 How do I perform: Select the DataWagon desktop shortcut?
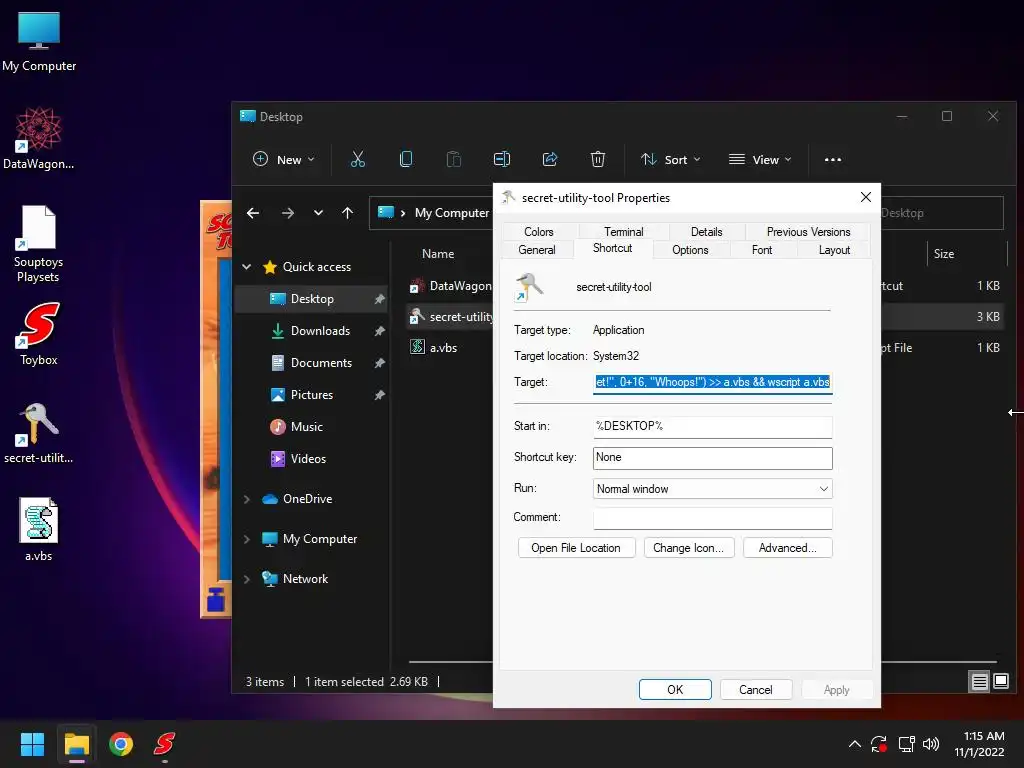39,138
